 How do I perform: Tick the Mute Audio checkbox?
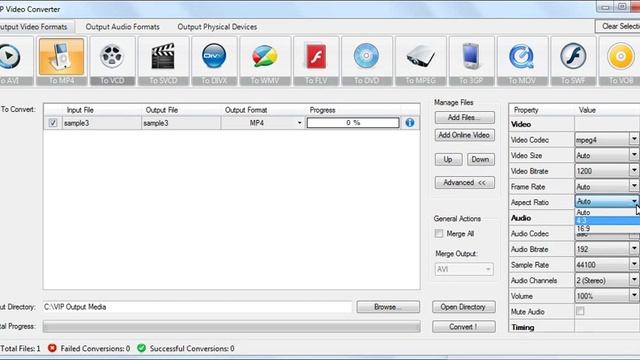tap(580, 311)
